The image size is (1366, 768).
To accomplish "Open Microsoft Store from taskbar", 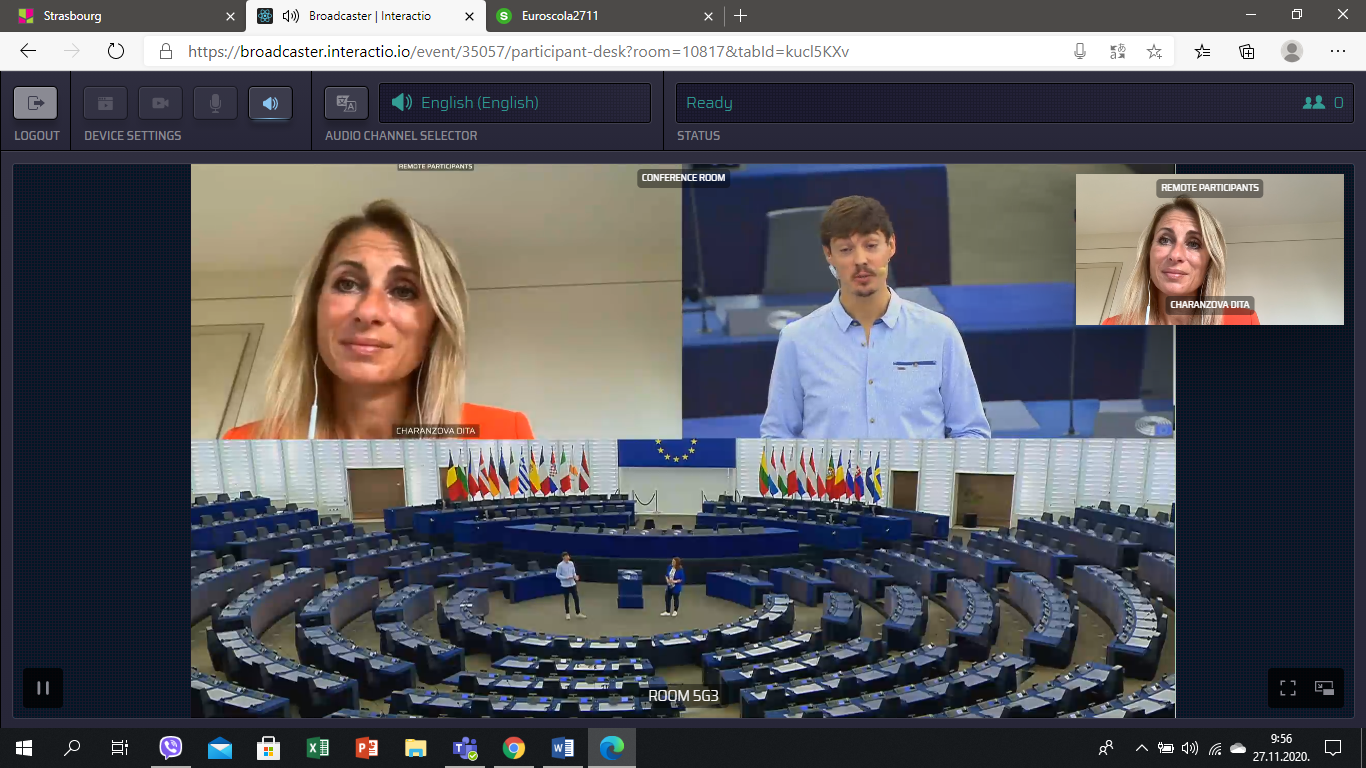I will [x=269, y=748].
